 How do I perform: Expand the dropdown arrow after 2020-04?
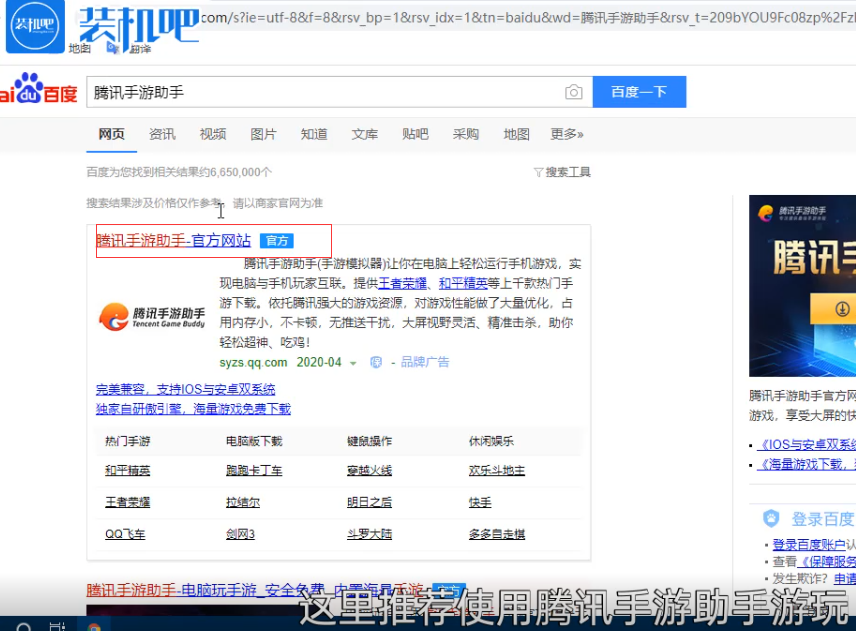[353, 363]
